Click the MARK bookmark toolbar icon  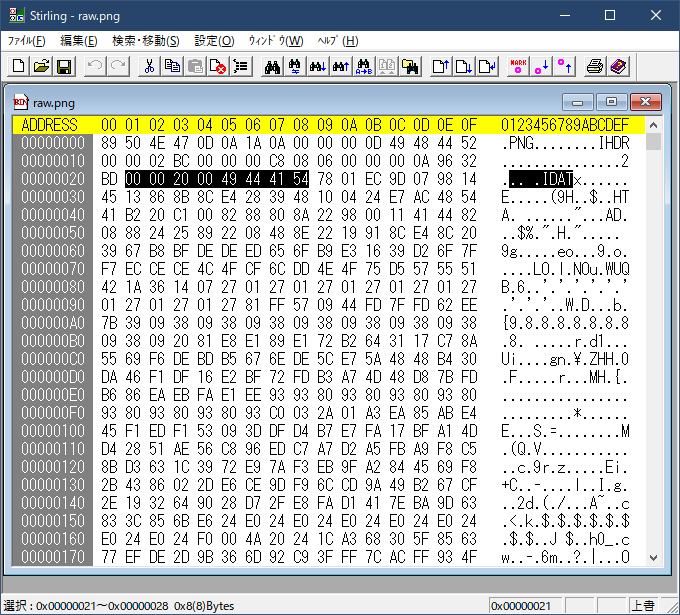pyautogui.click(x=518, y=67)
